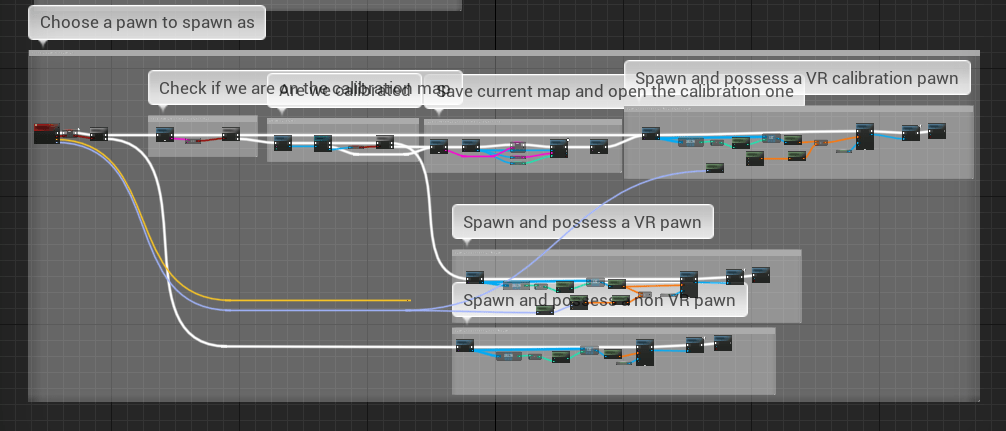Screen dimensions: 1006x431
Task: Select the red event node at graph start
Action: point(46,132)
